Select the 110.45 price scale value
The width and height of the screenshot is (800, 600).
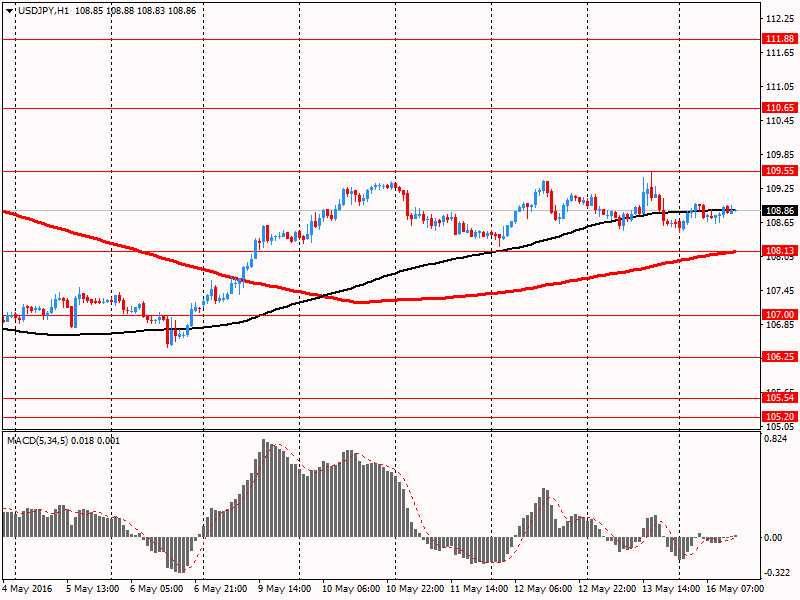pos(780,120)
